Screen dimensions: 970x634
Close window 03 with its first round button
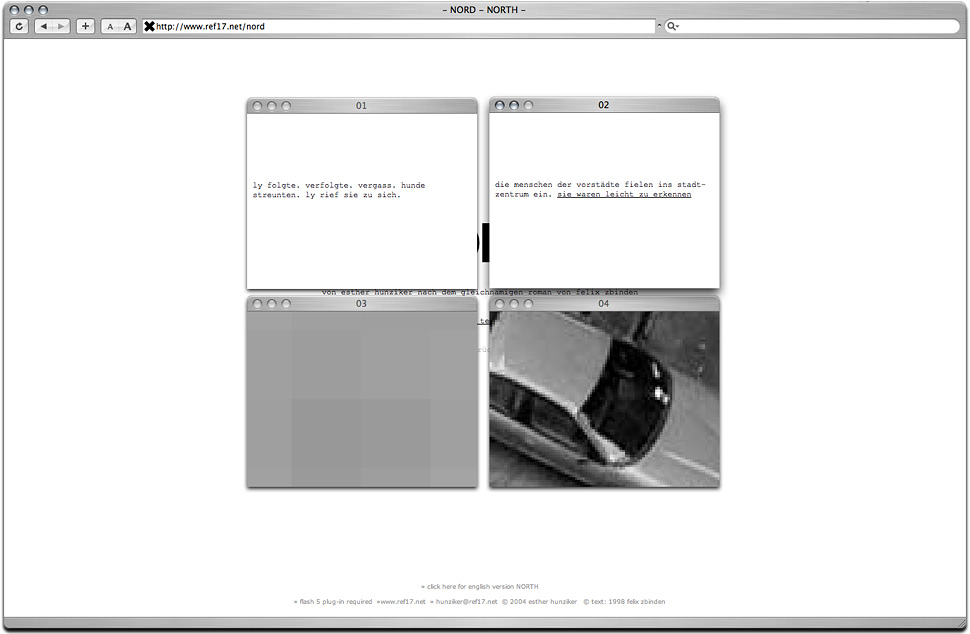257,303
